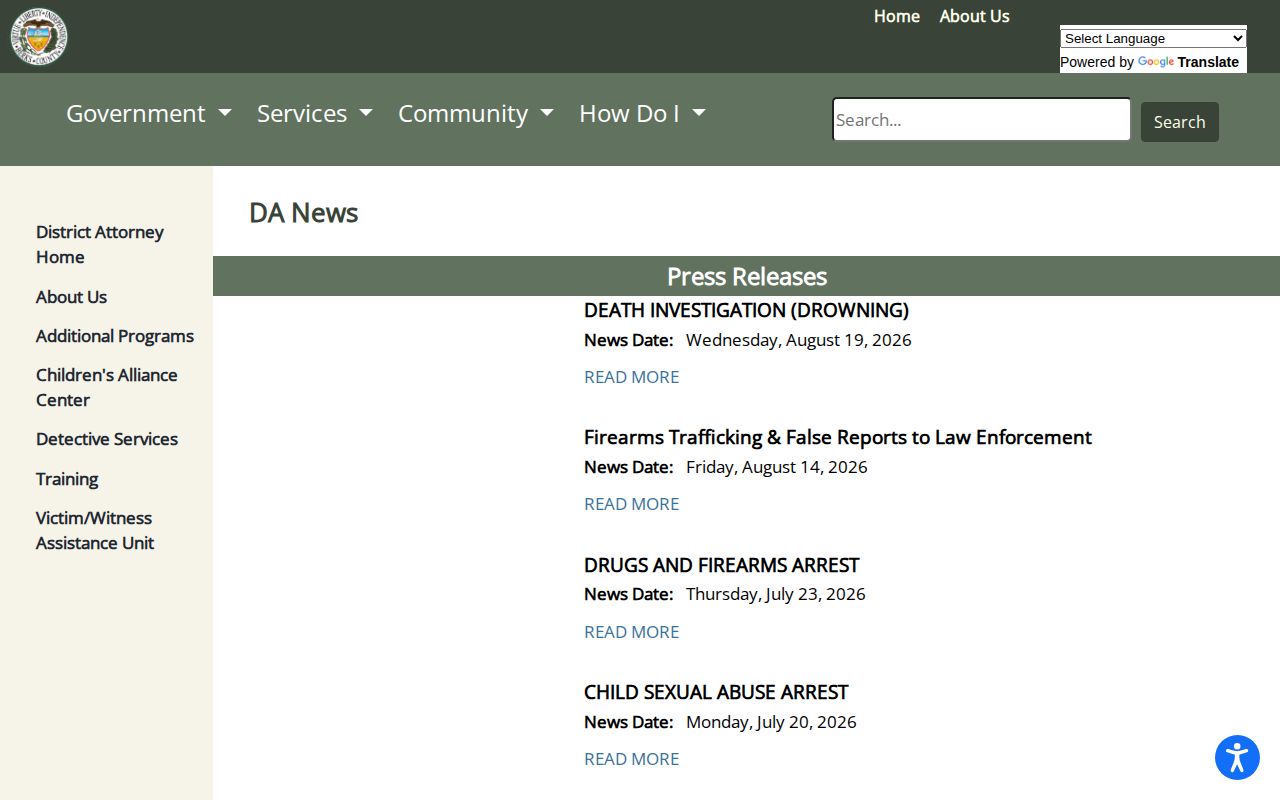Read more on Death Investigation (Drowning)
This screenshot has width=1280, height=800.
coord(631,377)
